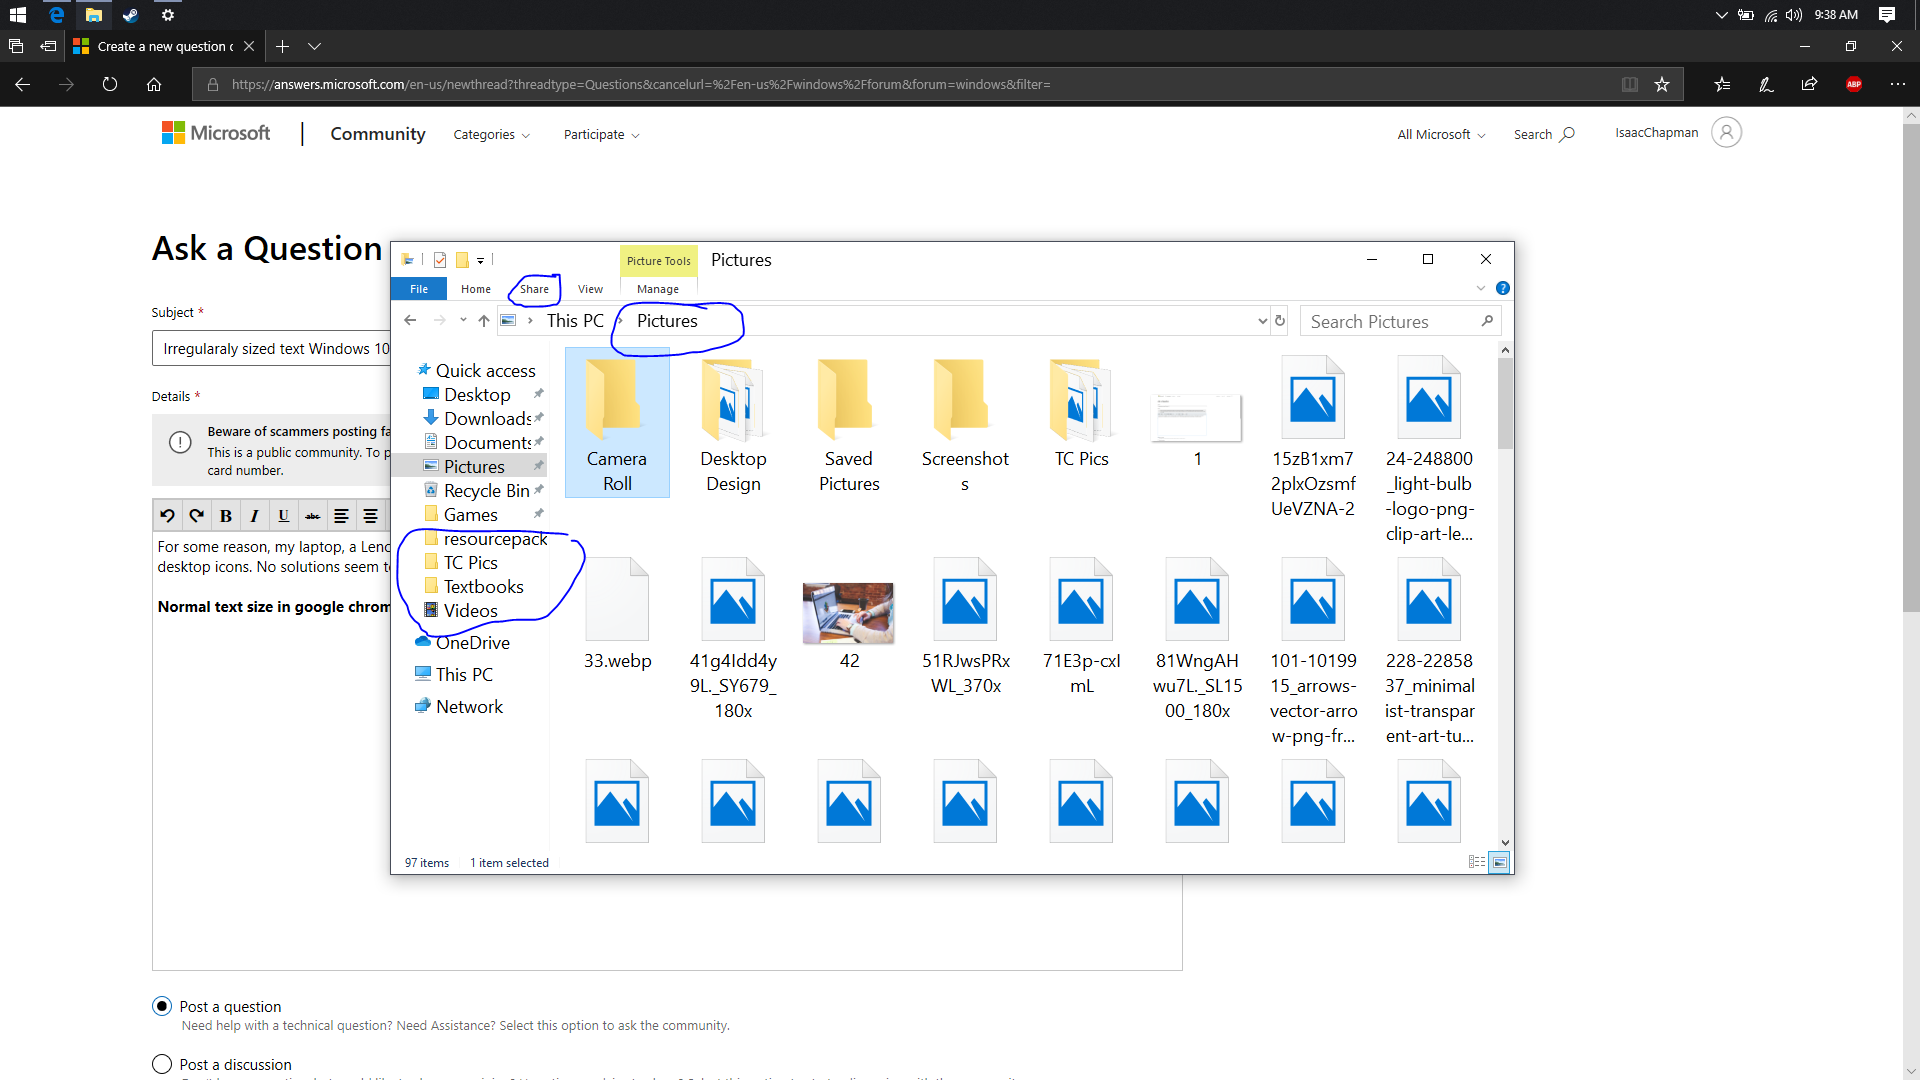Click the Search Pictures box
This screenshot has width=1920, height=1080.
[x=1399, y=321]
